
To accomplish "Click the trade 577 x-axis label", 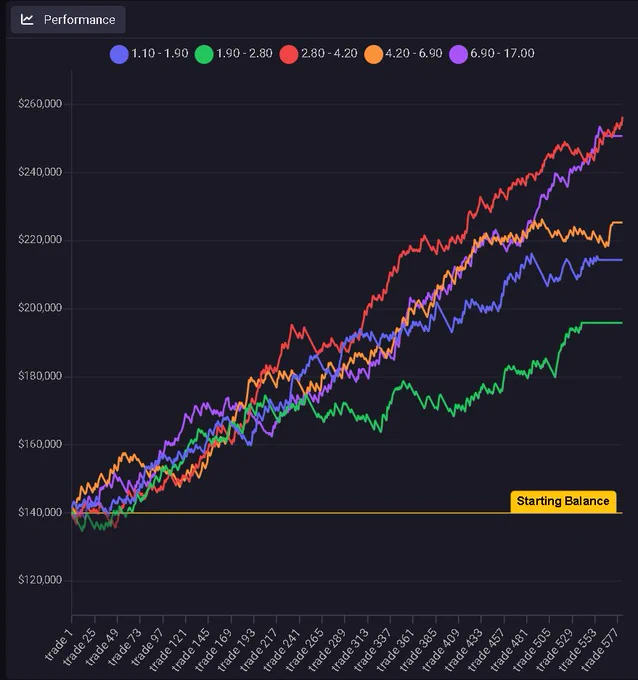I will tap(600, 649).
